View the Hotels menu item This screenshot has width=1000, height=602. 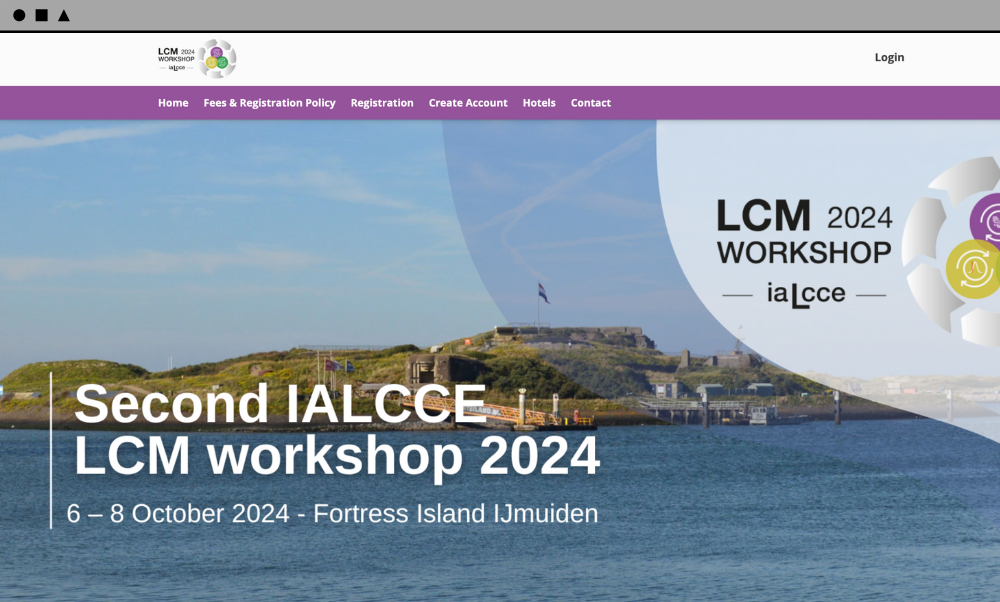tap(539, 103)
